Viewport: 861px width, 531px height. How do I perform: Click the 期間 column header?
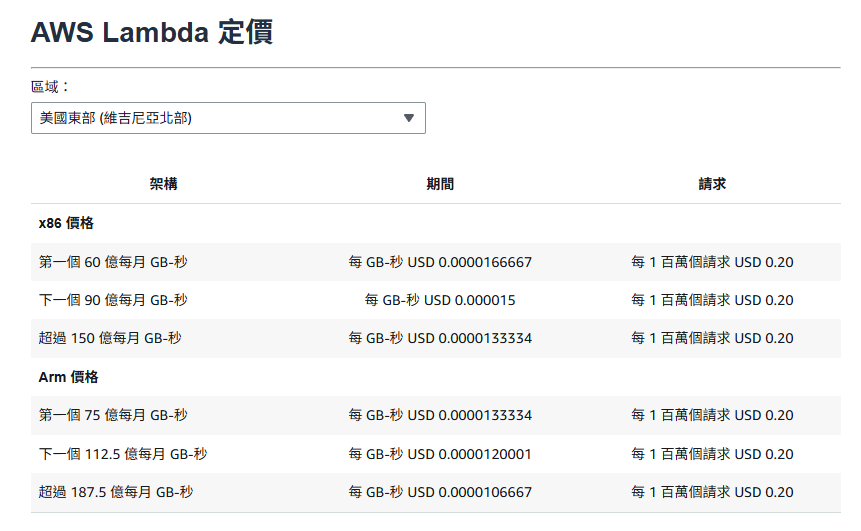tap(440, 184)
